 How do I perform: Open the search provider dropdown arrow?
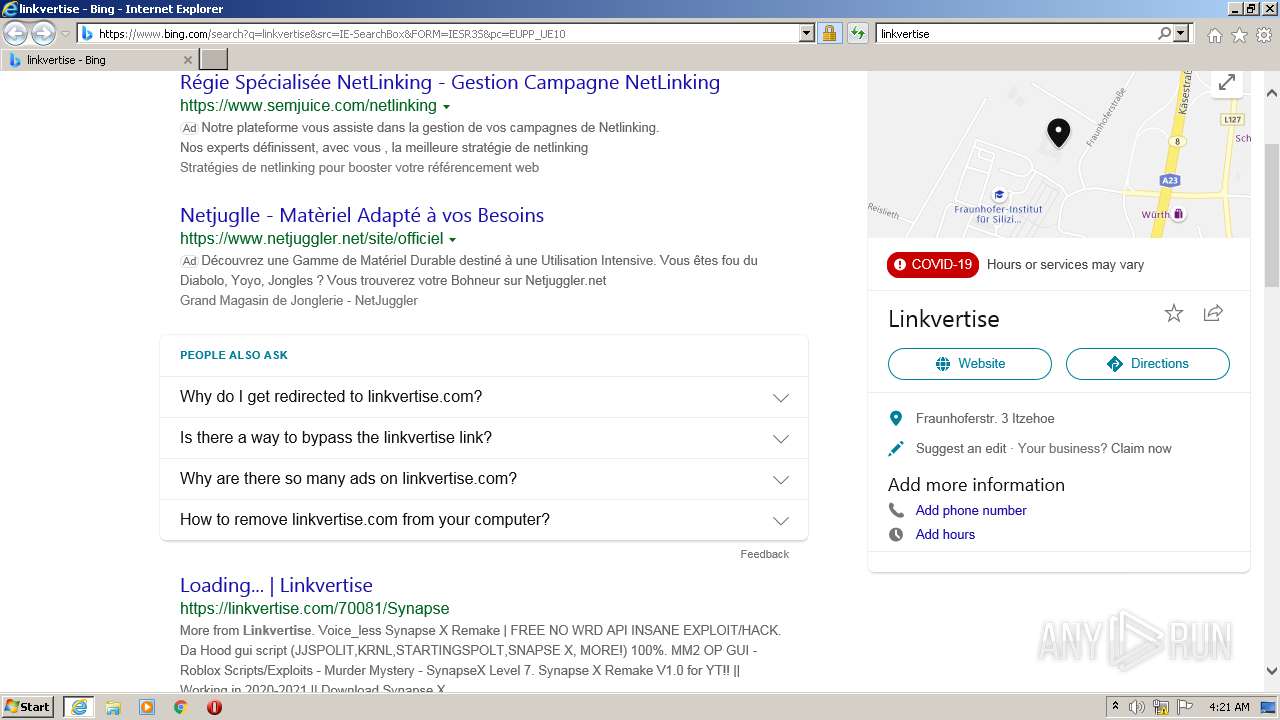tap(1181, 33)
